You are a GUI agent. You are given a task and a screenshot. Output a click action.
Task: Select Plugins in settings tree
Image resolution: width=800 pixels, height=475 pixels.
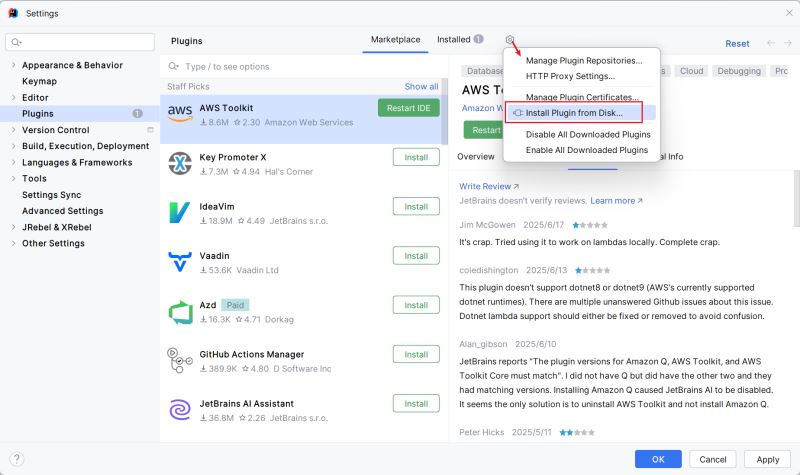tap(80, 113)
